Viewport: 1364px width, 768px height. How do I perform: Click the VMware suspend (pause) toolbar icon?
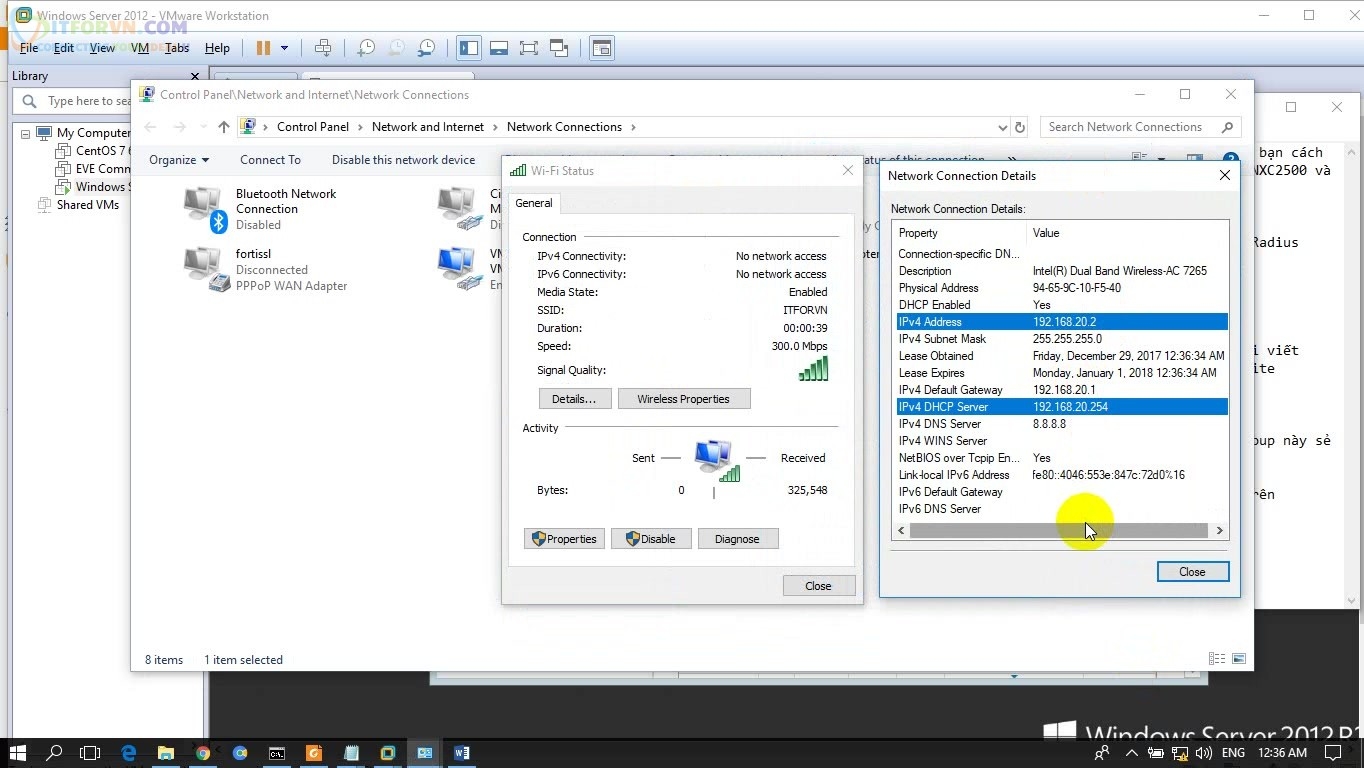tap(263, 48)
